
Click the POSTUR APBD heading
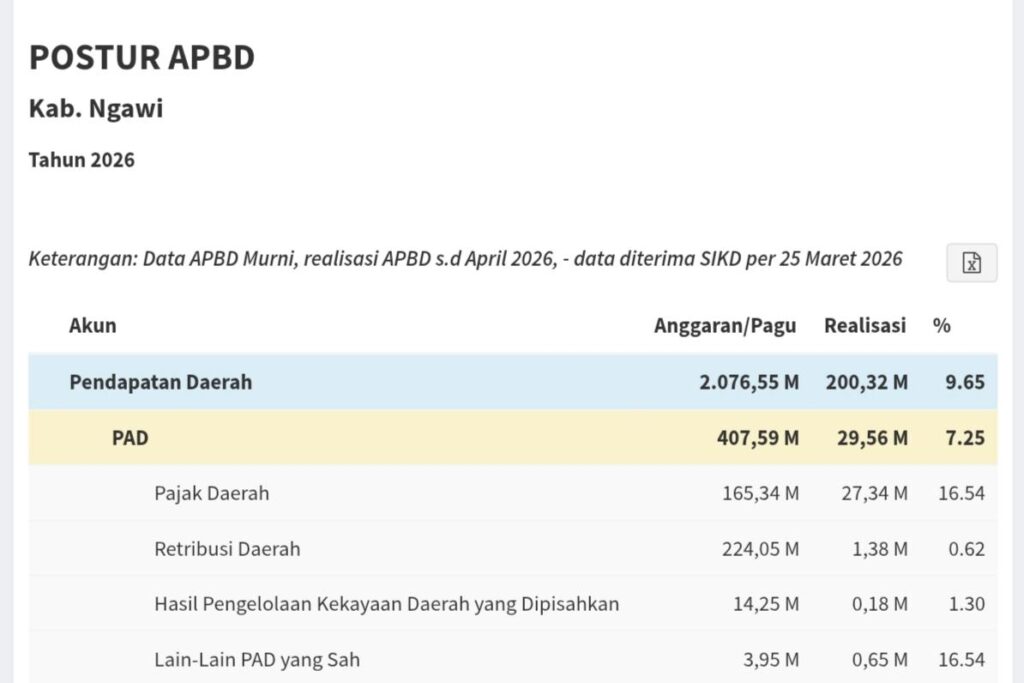point(142,57)
